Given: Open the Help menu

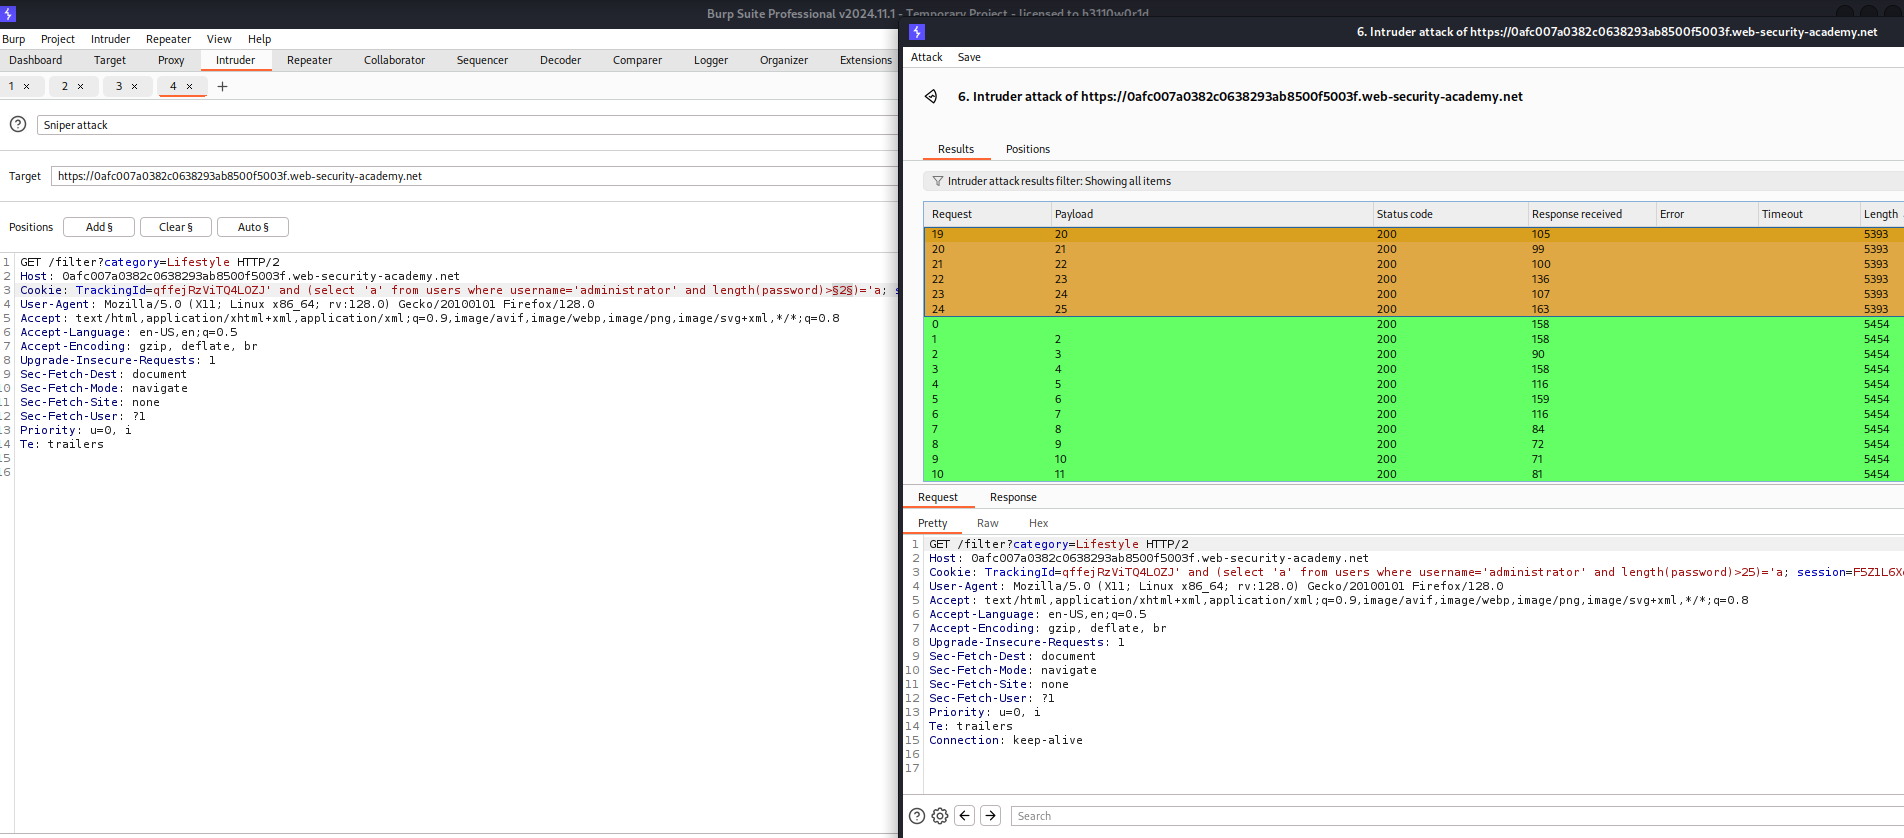Looking at the screenshot, I should tap(260, 39).
